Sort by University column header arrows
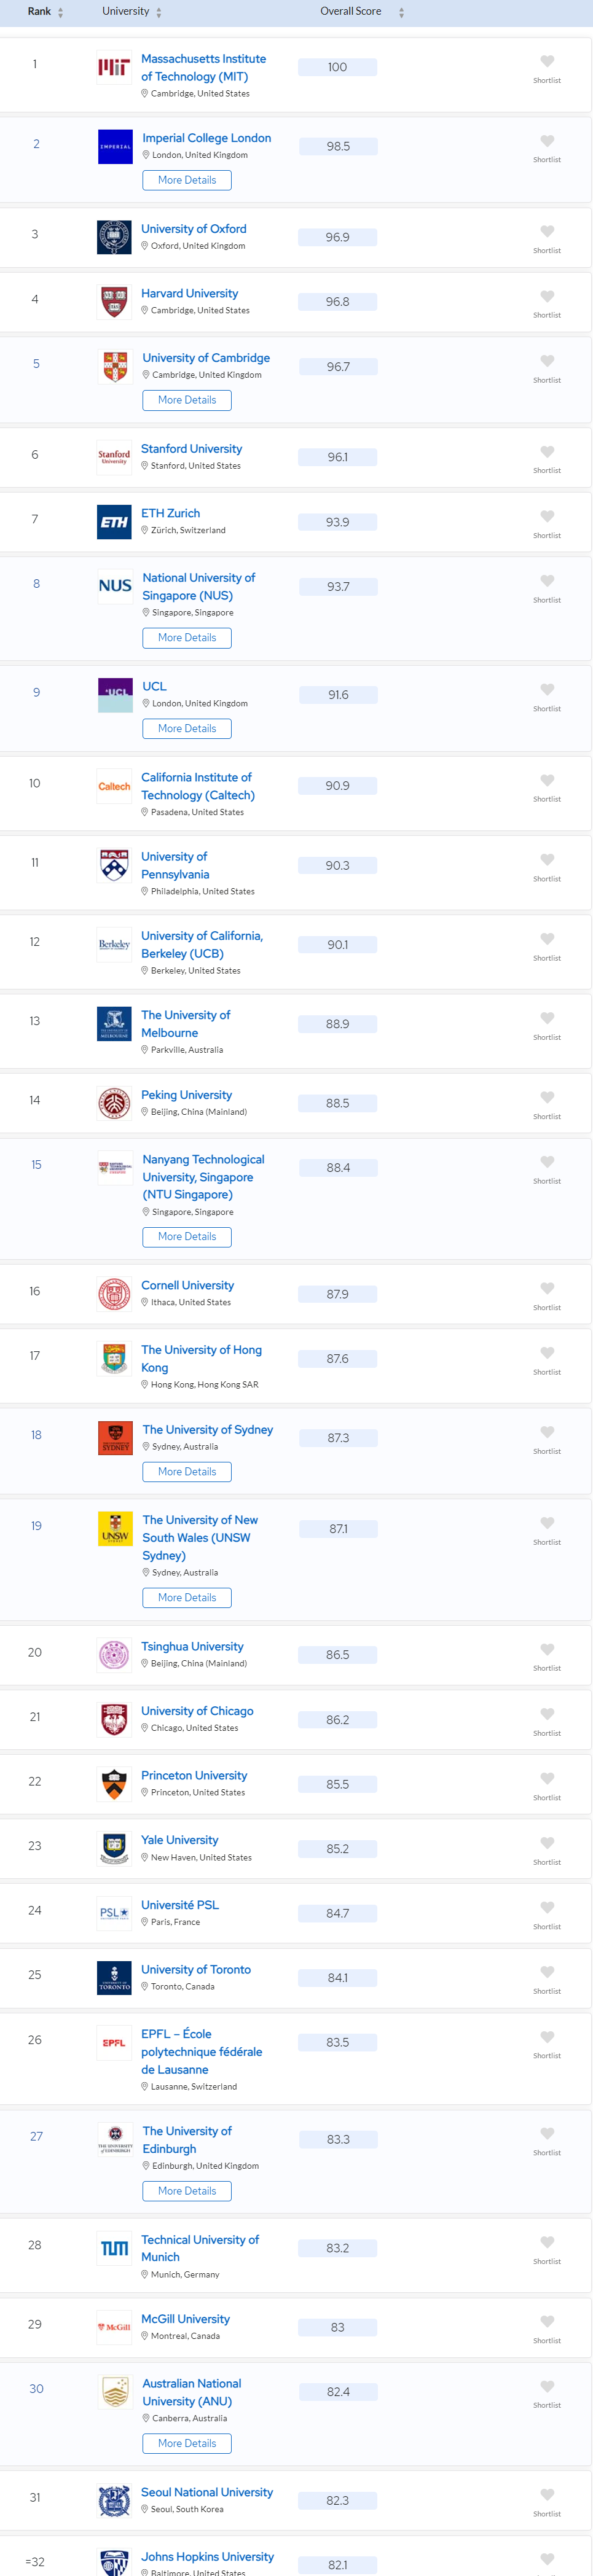The width and height of the screenshot is (593, 2576). pyautogui.click(x=159, y=13)
